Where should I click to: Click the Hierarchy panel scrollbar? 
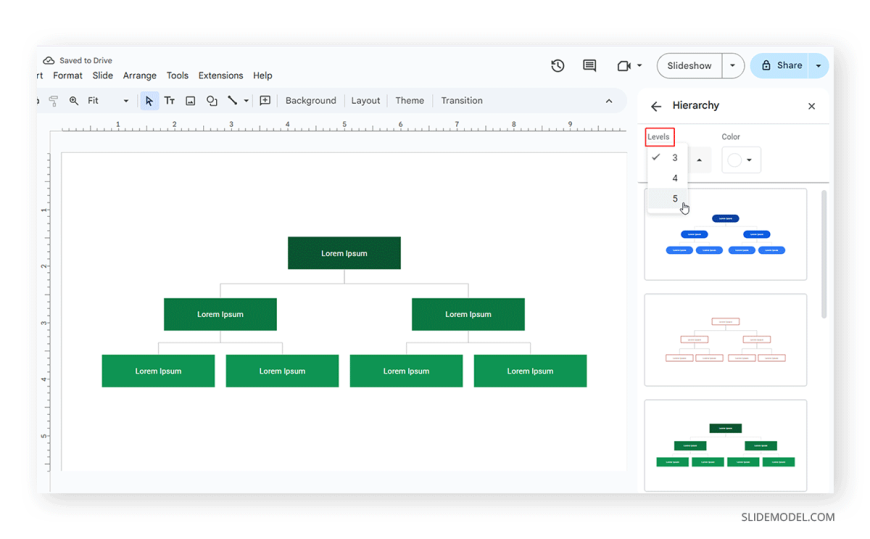tap(824, 254)
